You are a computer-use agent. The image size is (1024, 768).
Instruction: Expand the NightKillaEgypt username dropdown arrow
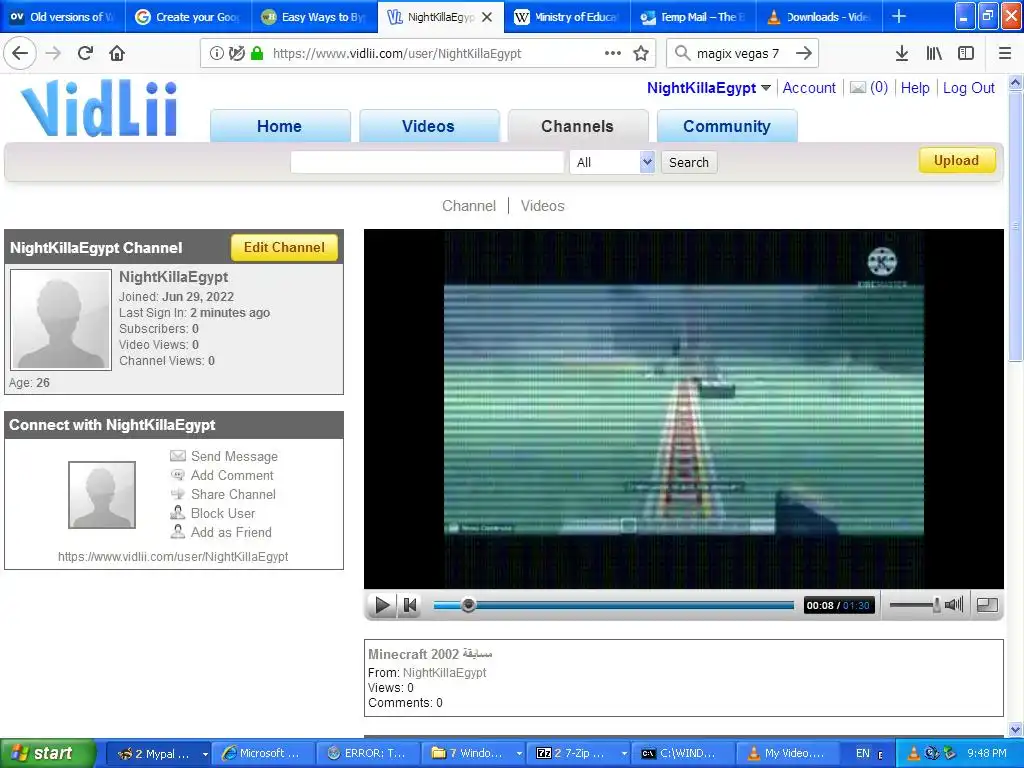point(766,88)
